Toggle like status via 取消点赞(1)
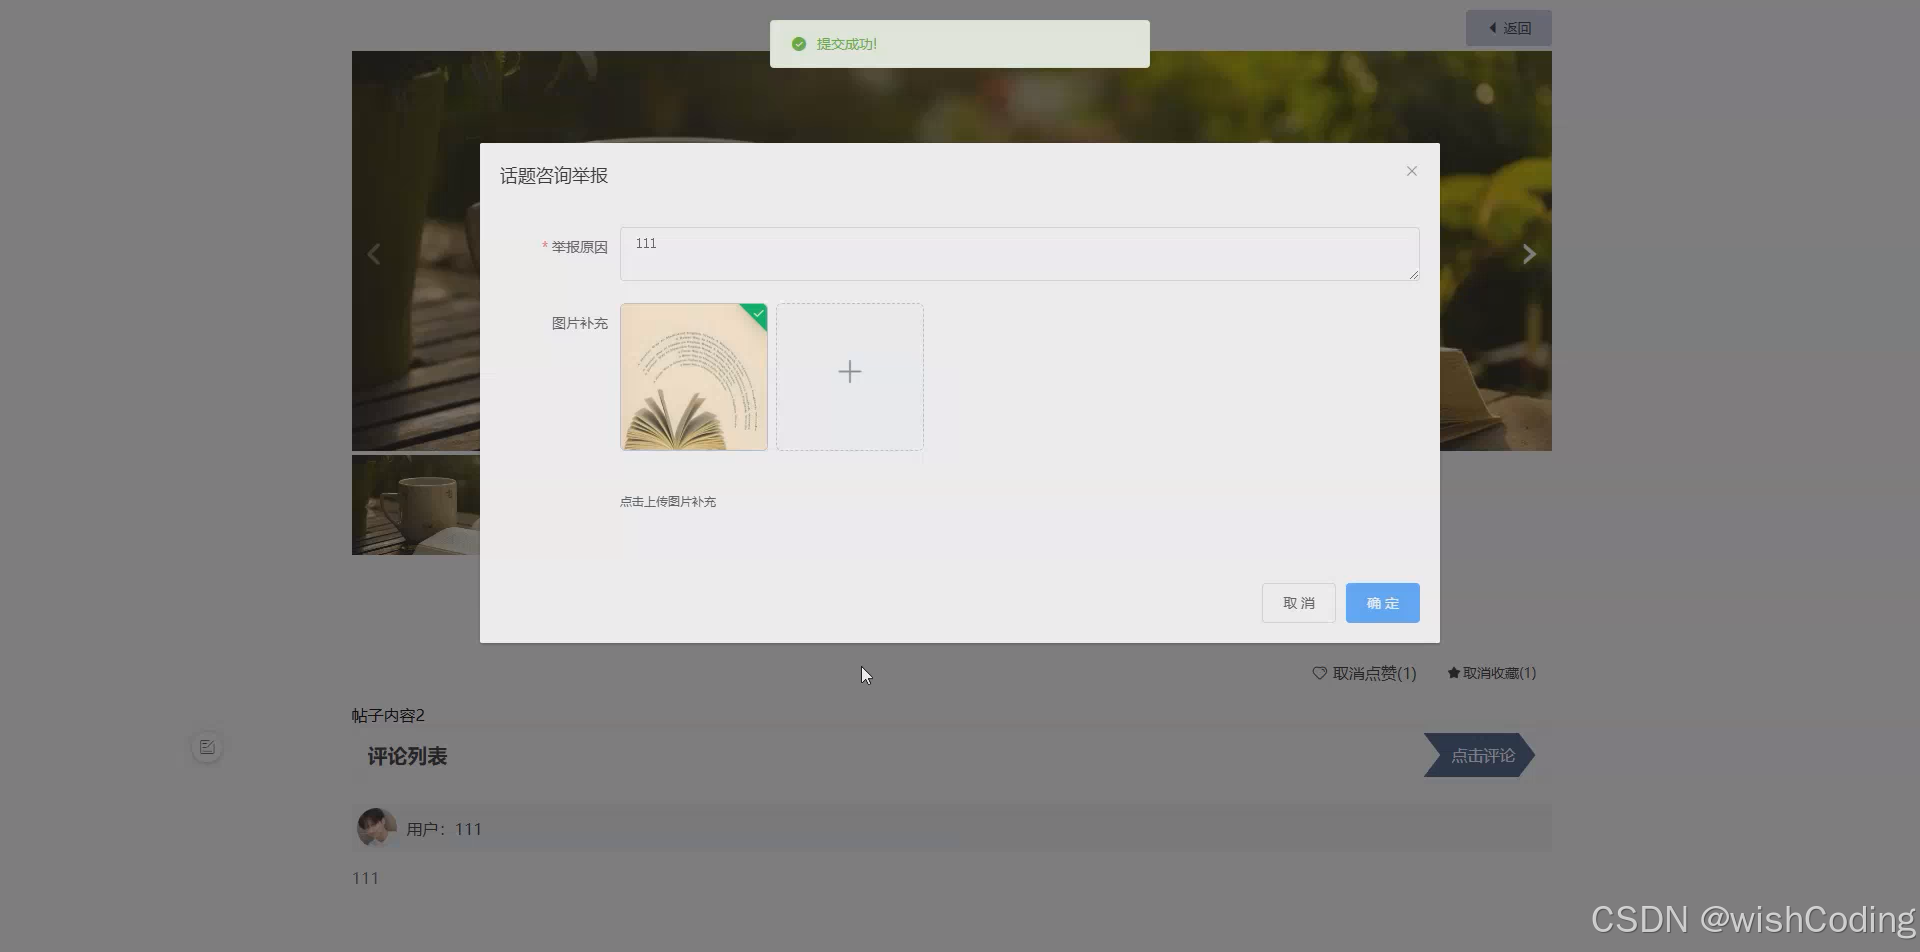Screen dimensions: 1920x952 pyautogui.click(x=1373, y=673)
